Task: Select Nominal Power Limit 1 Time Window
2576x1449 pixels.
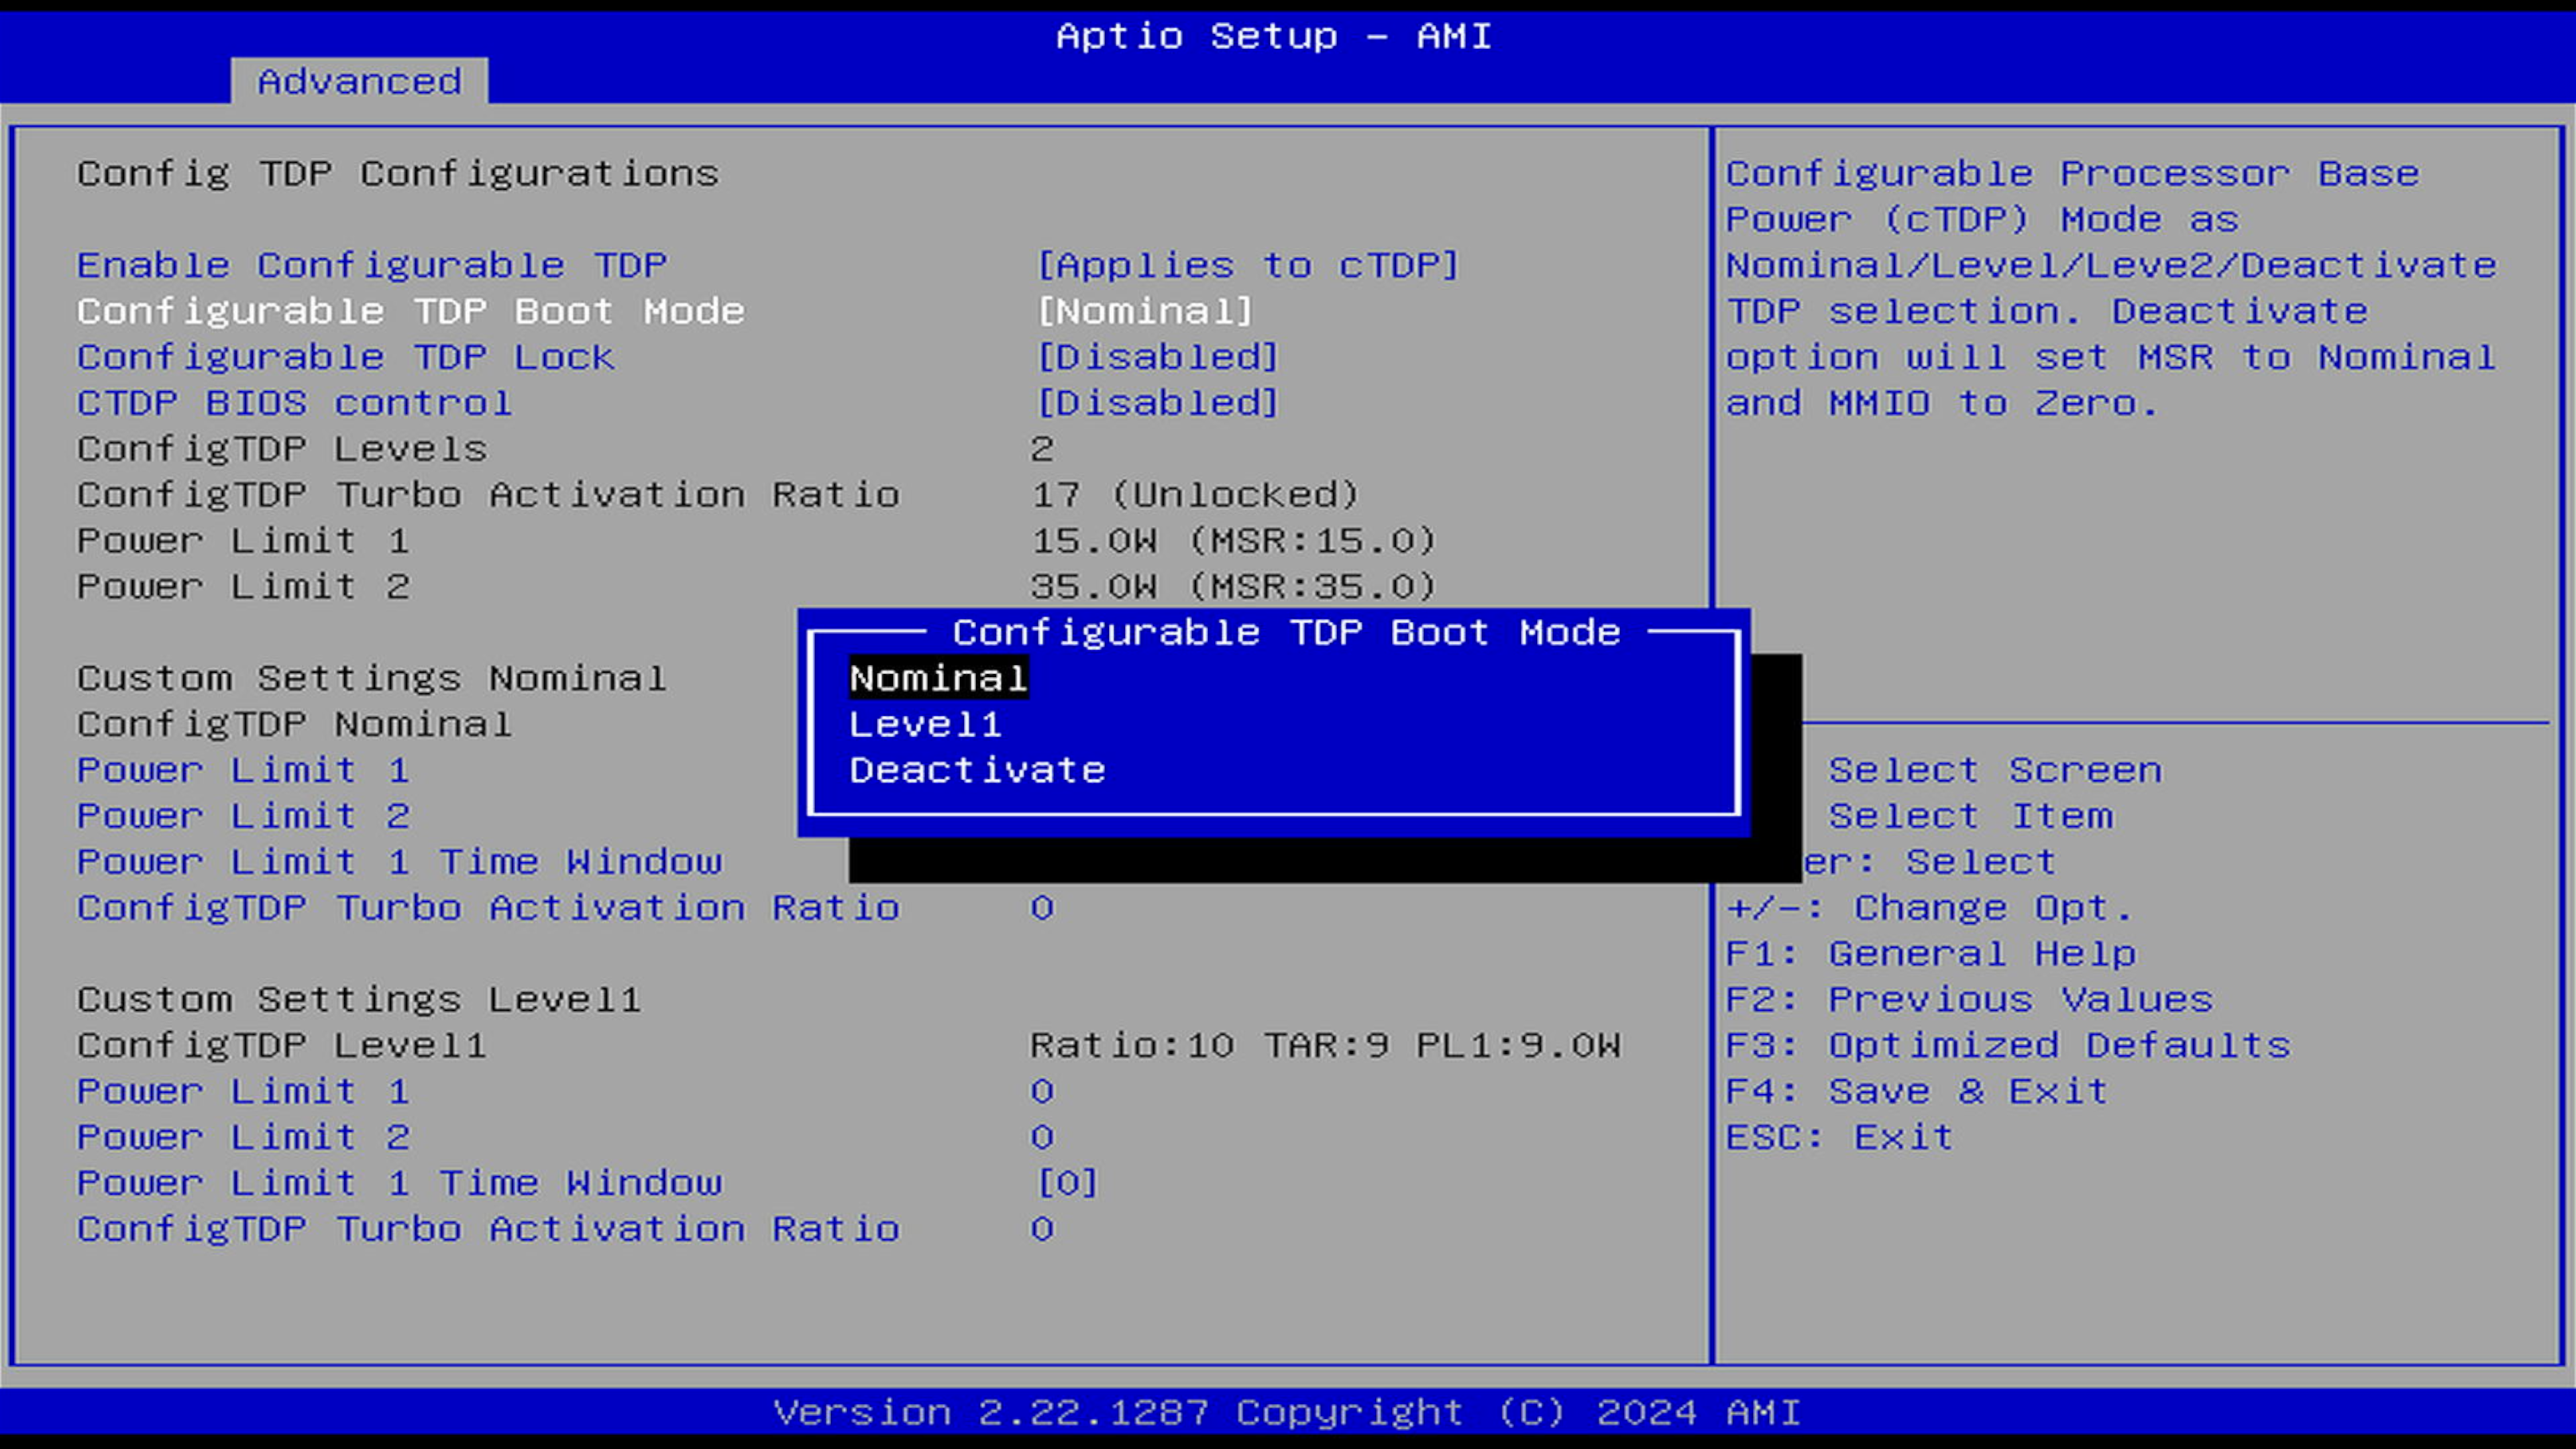Action: (x=399, y=863)
